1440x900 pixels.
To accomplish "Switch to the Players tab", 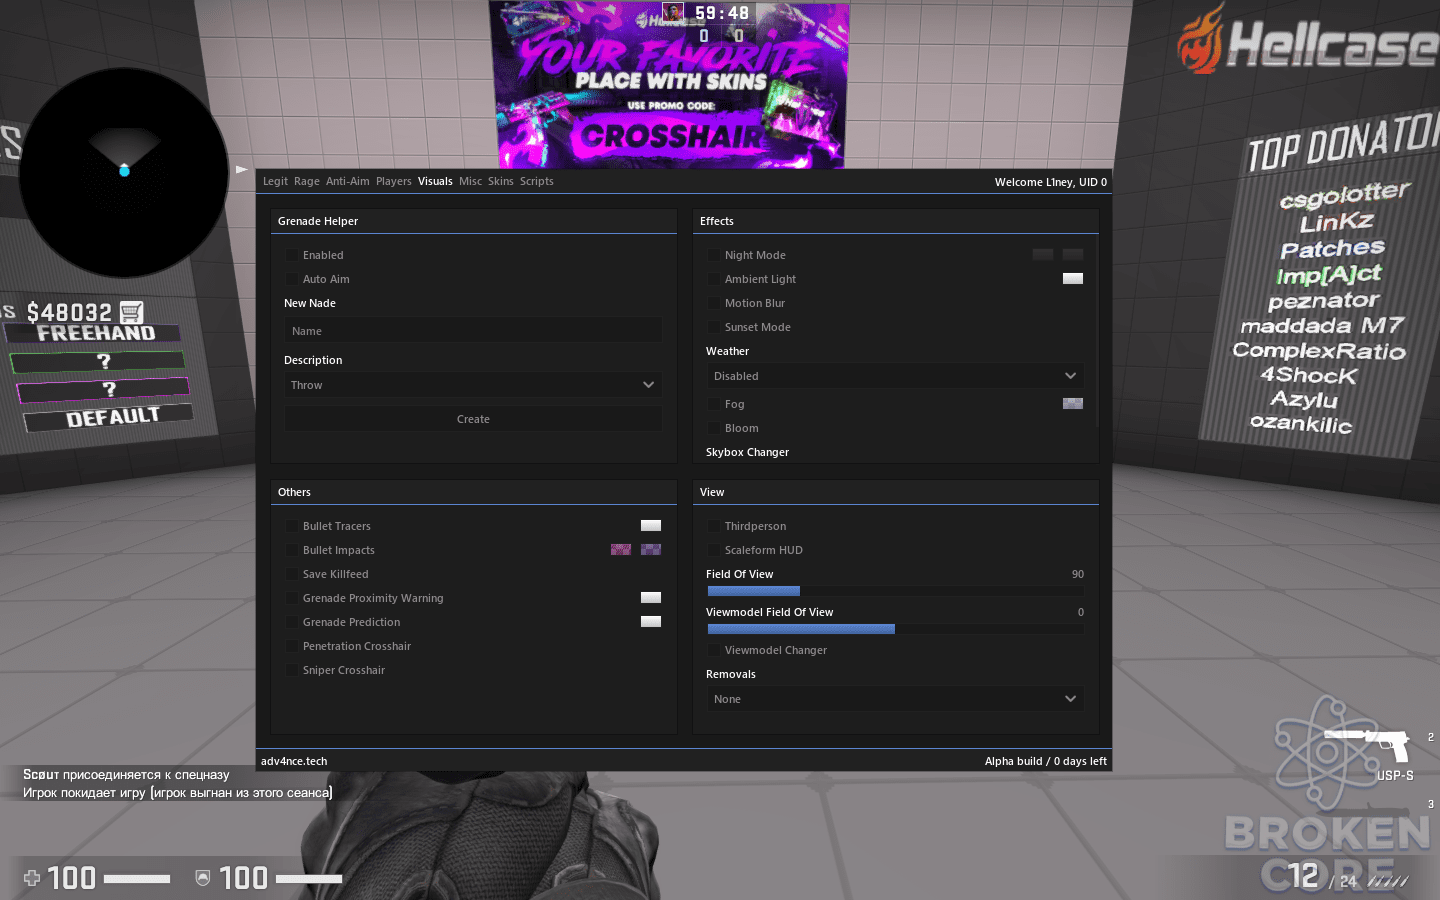I will tap(394, 181).
